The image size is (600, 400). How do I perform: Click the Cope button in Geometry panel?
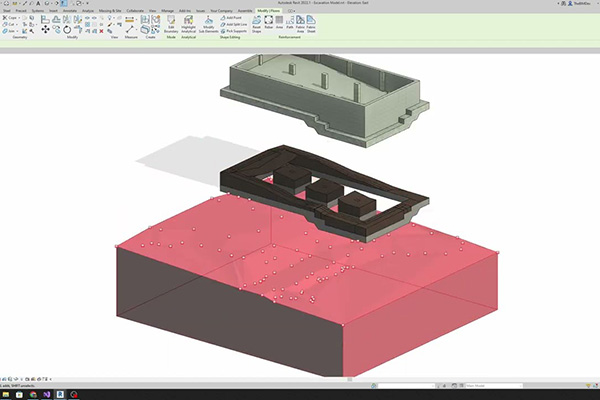coord(10,18)
